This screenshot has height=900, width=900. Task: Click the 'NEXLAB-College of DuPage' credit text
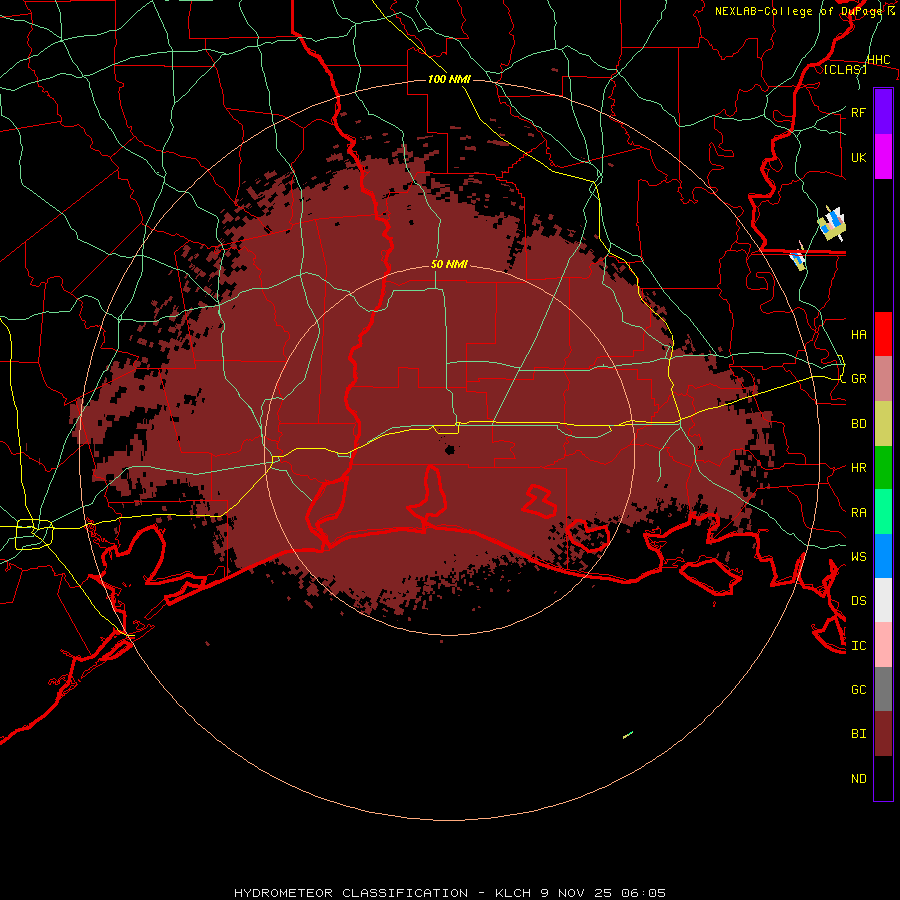tap(798, 11)
